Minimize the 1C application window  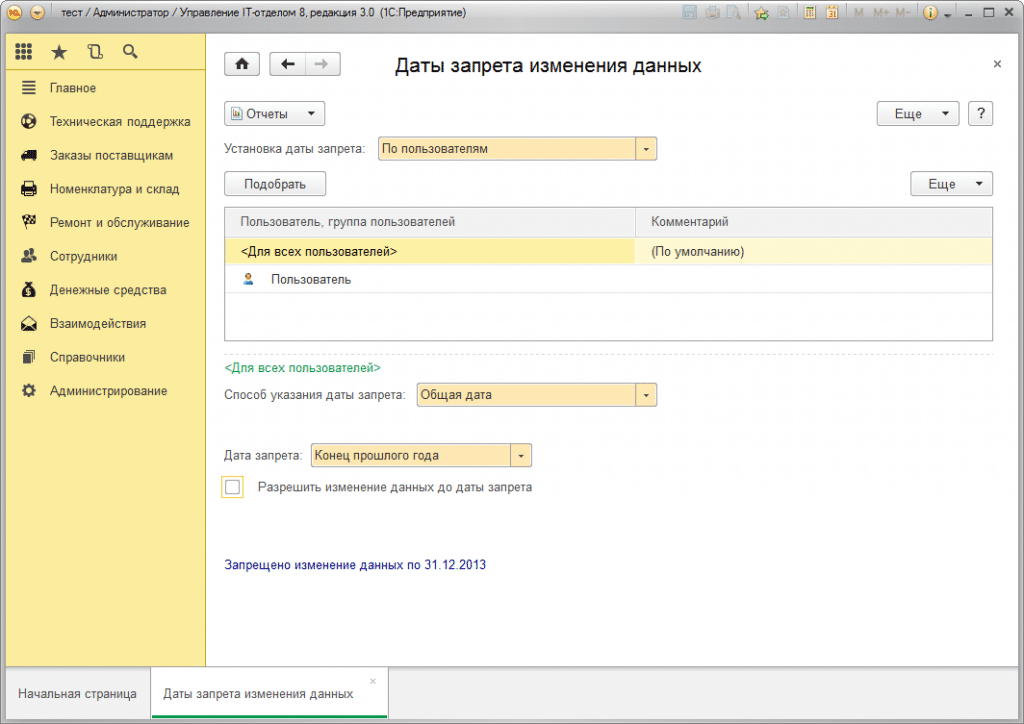coord(969,13)
